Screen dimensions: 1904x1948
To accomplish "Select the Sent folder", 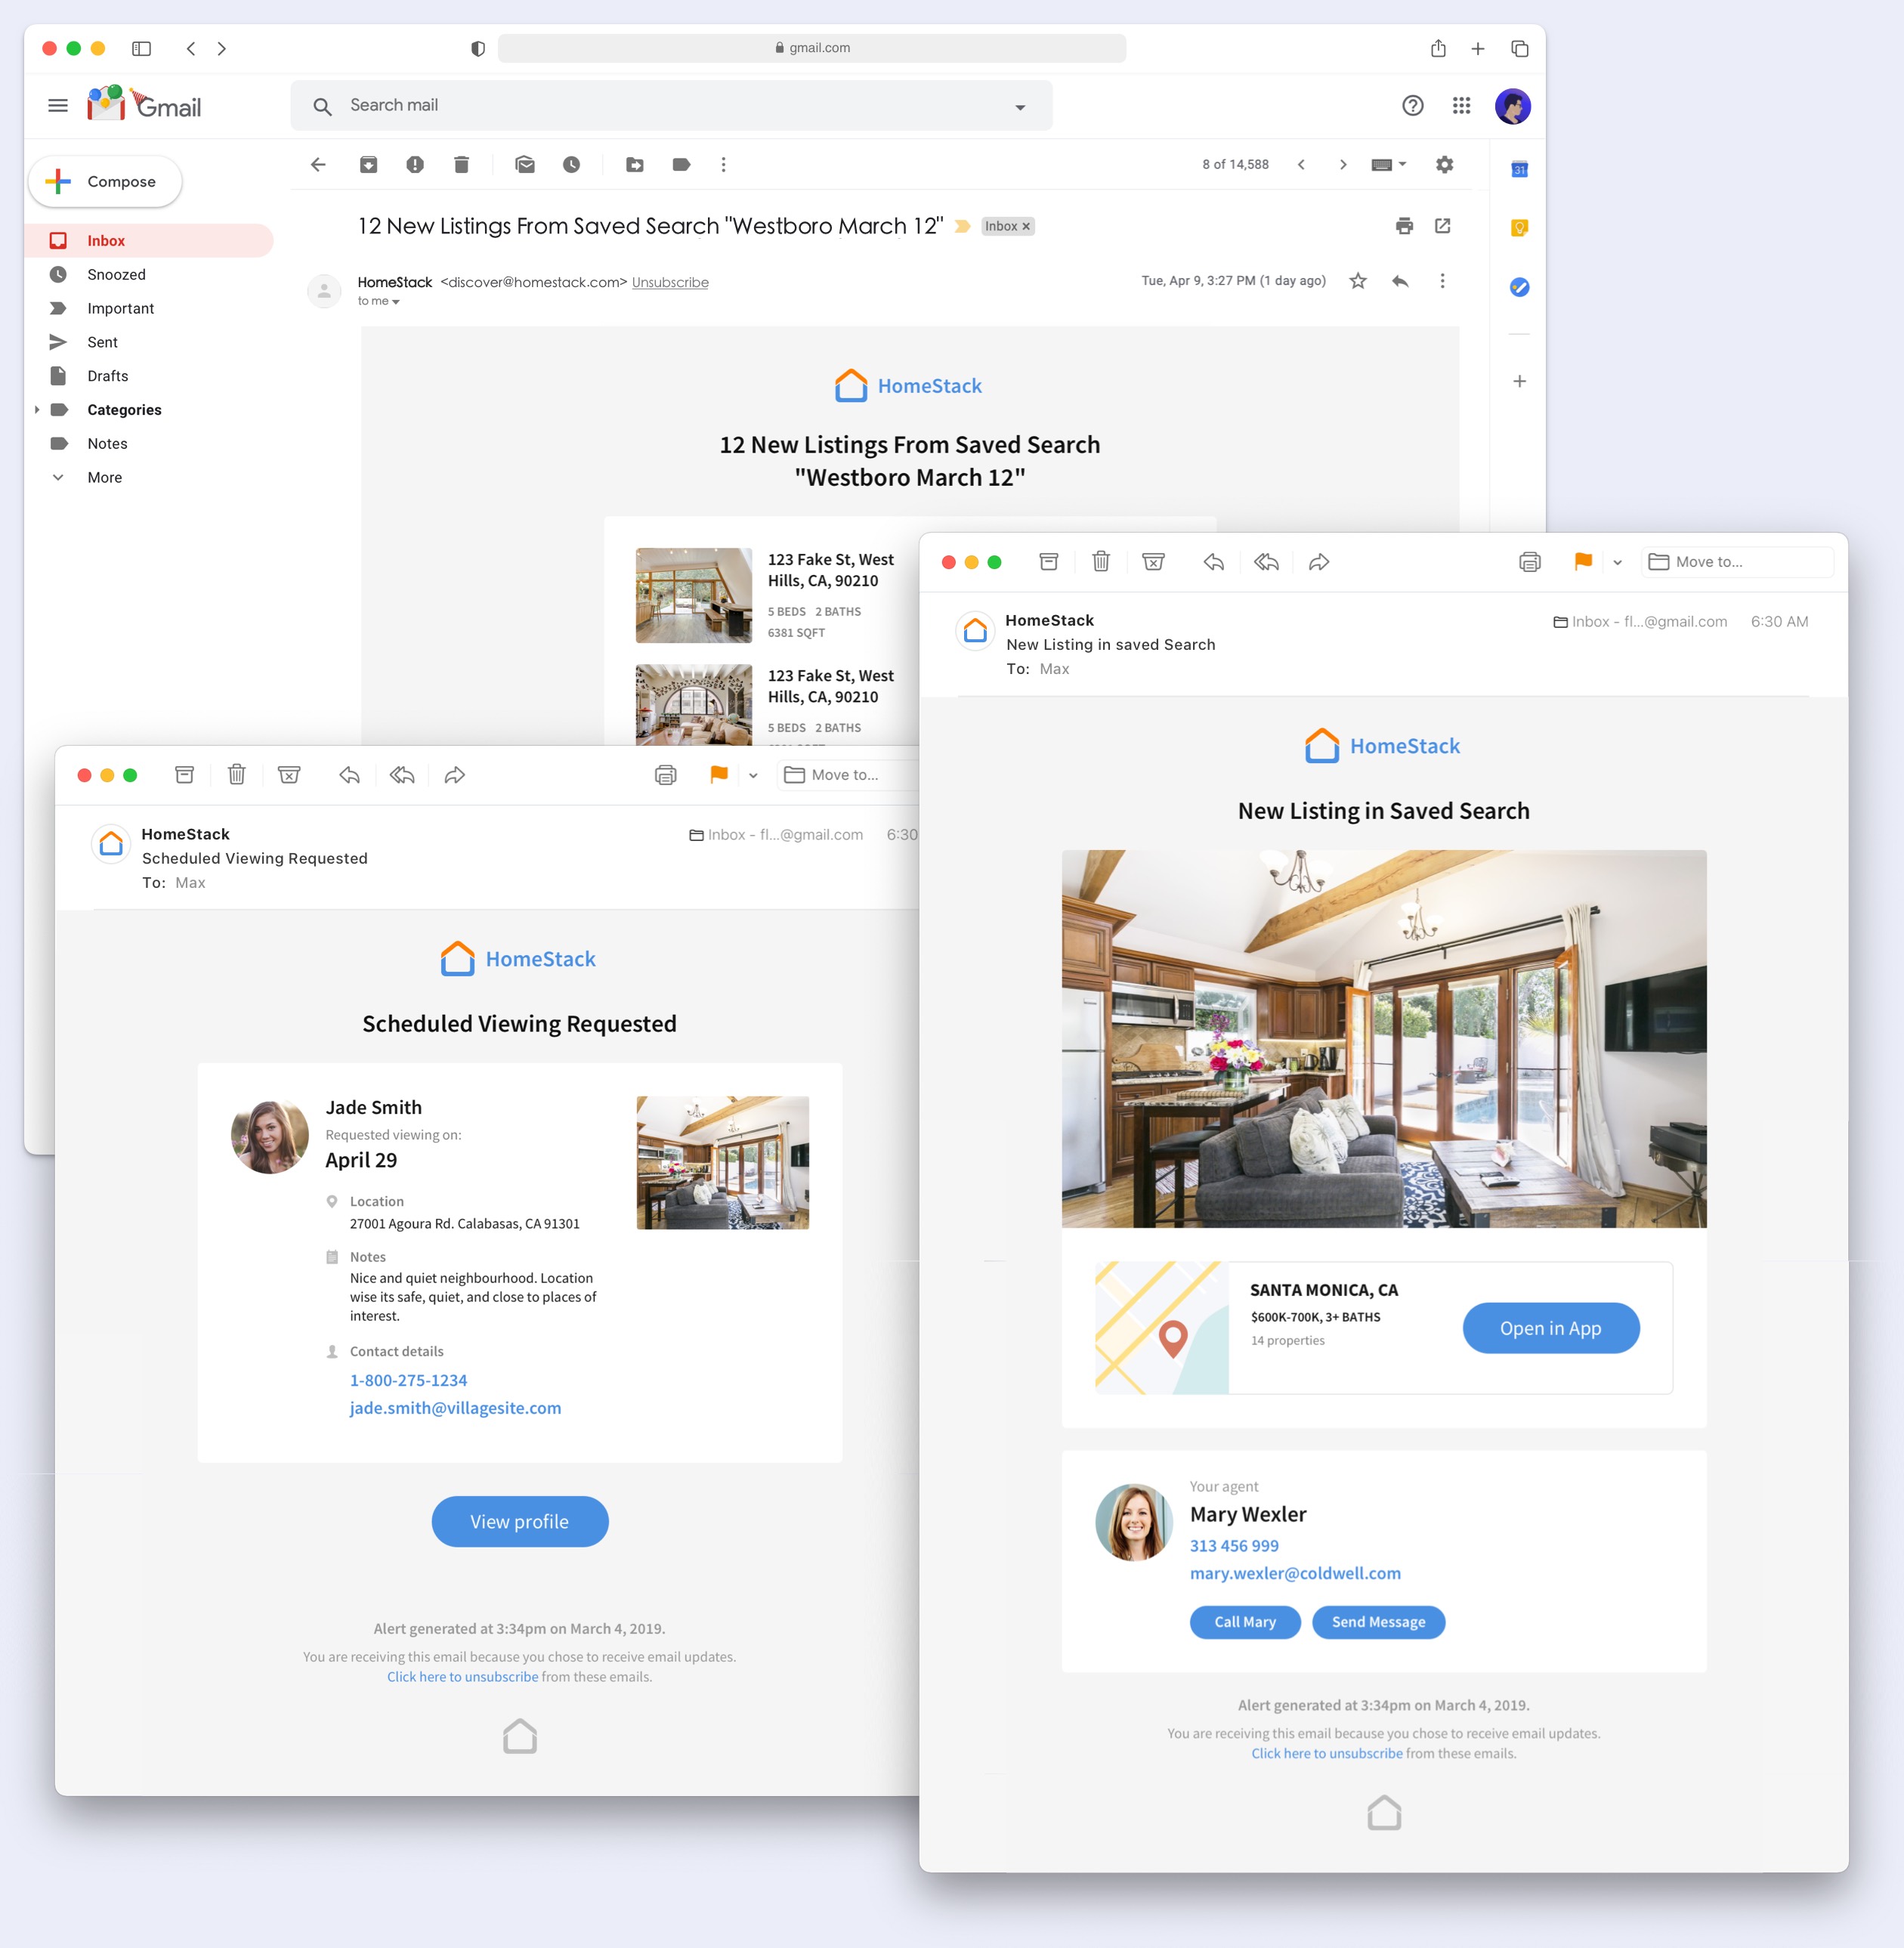I will pos(102,342).
